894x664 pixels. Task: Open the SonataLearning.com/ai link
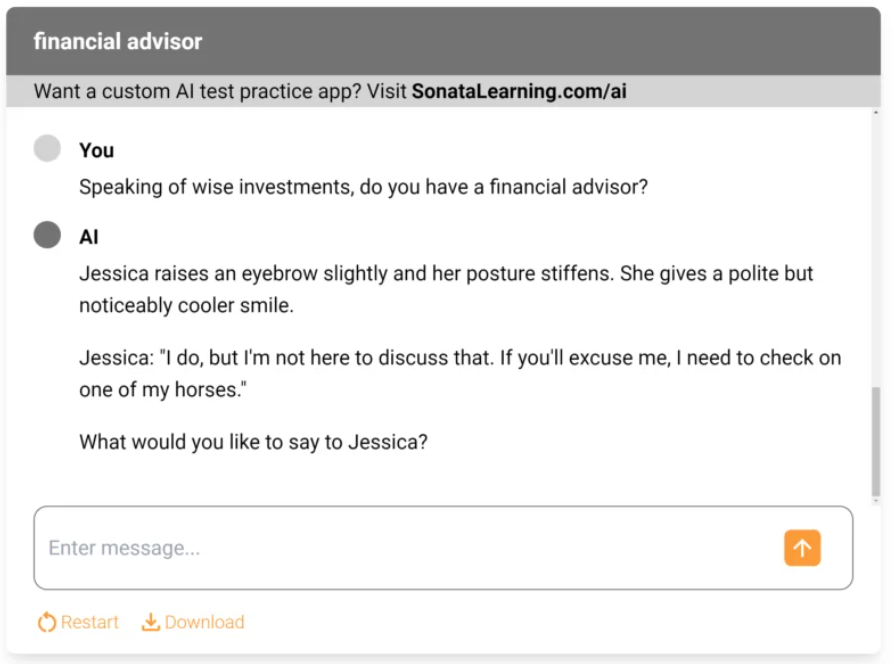coord(519,91)
